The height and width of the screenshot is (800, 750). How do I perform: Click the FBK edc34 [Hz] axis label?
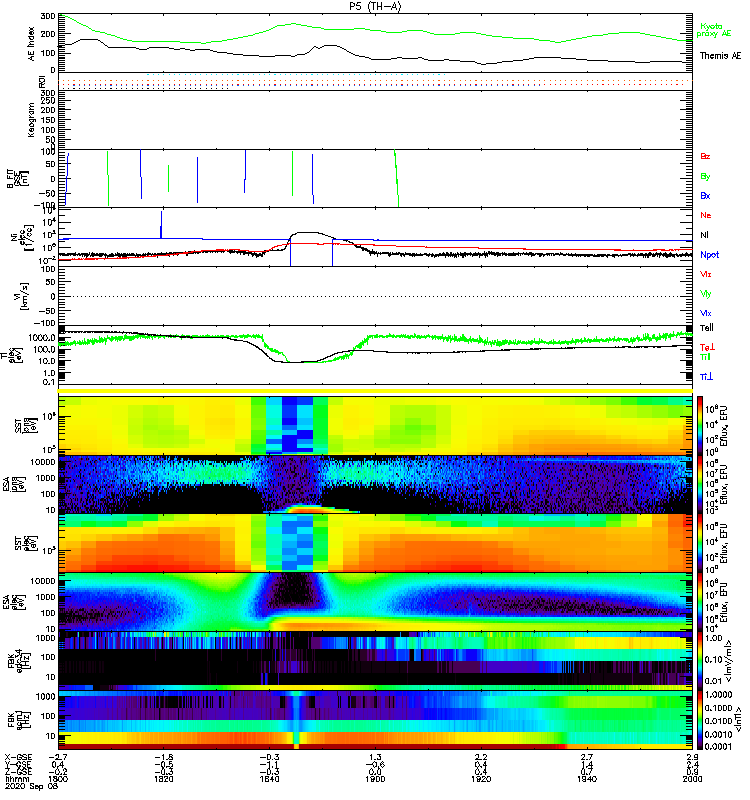(17, 661)
